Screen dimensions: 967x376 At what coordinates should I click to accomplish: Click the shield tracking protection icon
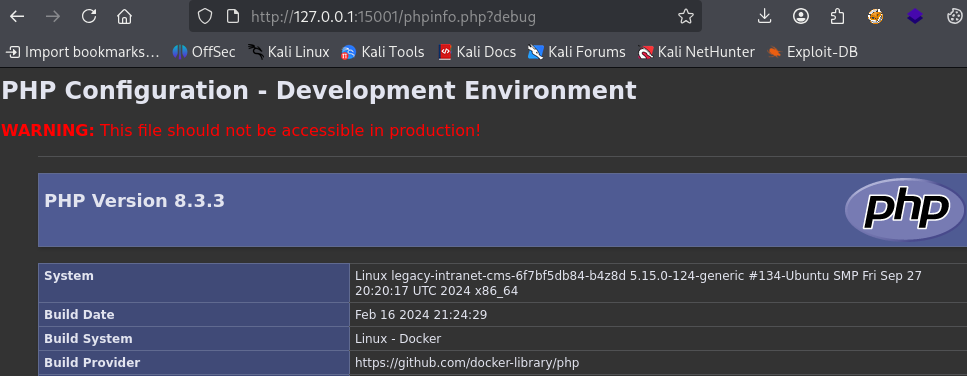click(x=205, y=17)
